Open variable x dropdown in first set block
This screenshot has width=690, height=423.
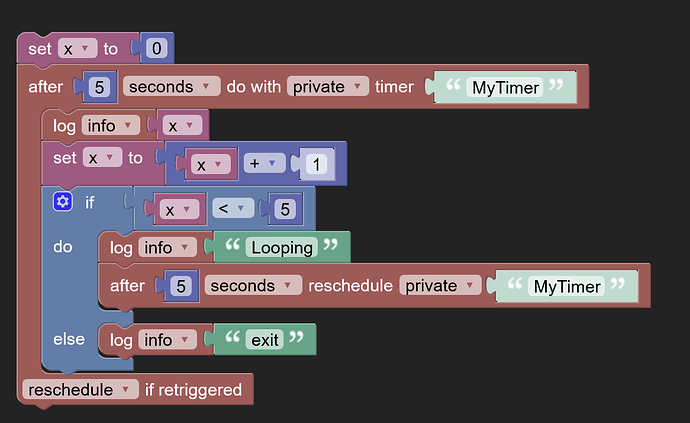point(77,48)
